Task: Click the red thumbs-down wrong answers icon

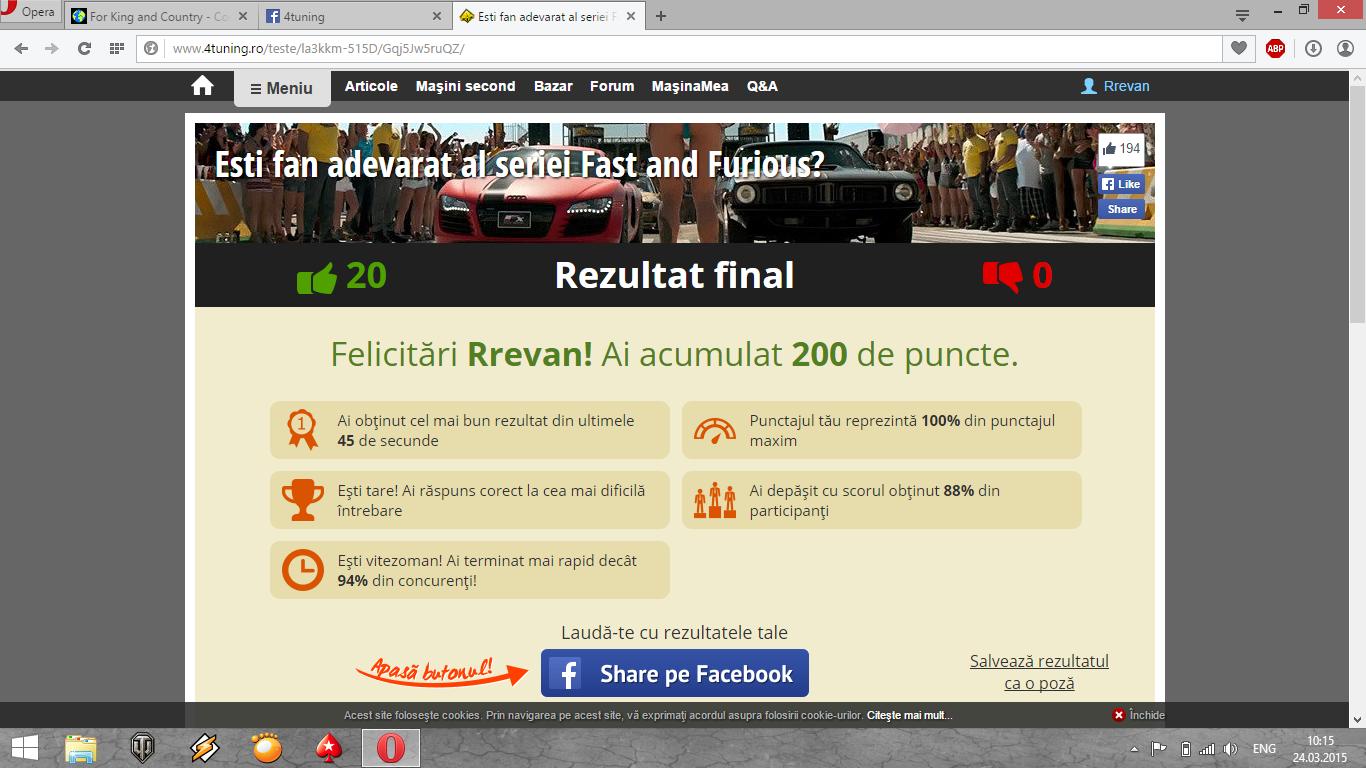Action: [x=1003, y=276]
